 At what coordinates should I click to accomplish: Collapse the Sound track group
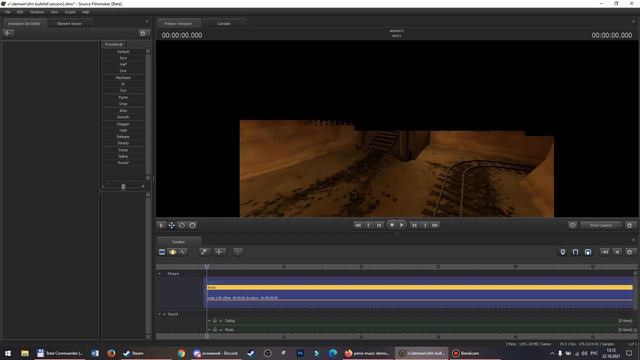pyautogui.click(x=160, y=314)
